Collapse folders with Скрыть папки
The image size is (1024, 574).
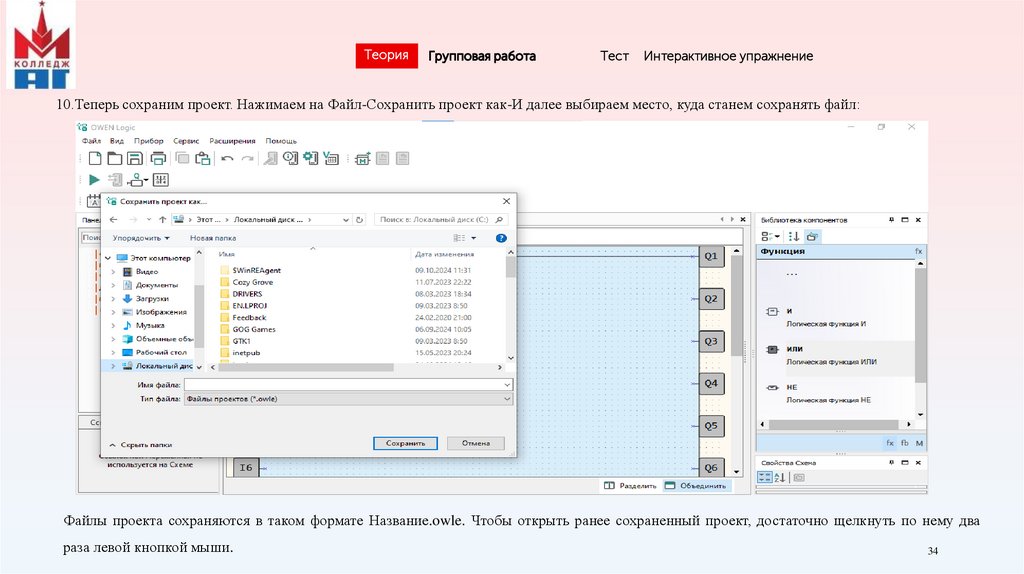[140, 445]
